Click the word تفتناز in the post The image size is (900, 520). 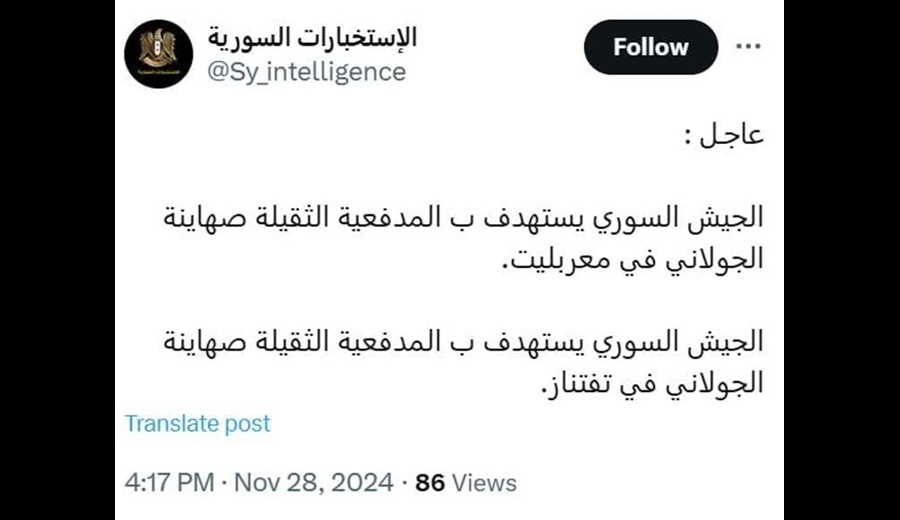point(576,383)
